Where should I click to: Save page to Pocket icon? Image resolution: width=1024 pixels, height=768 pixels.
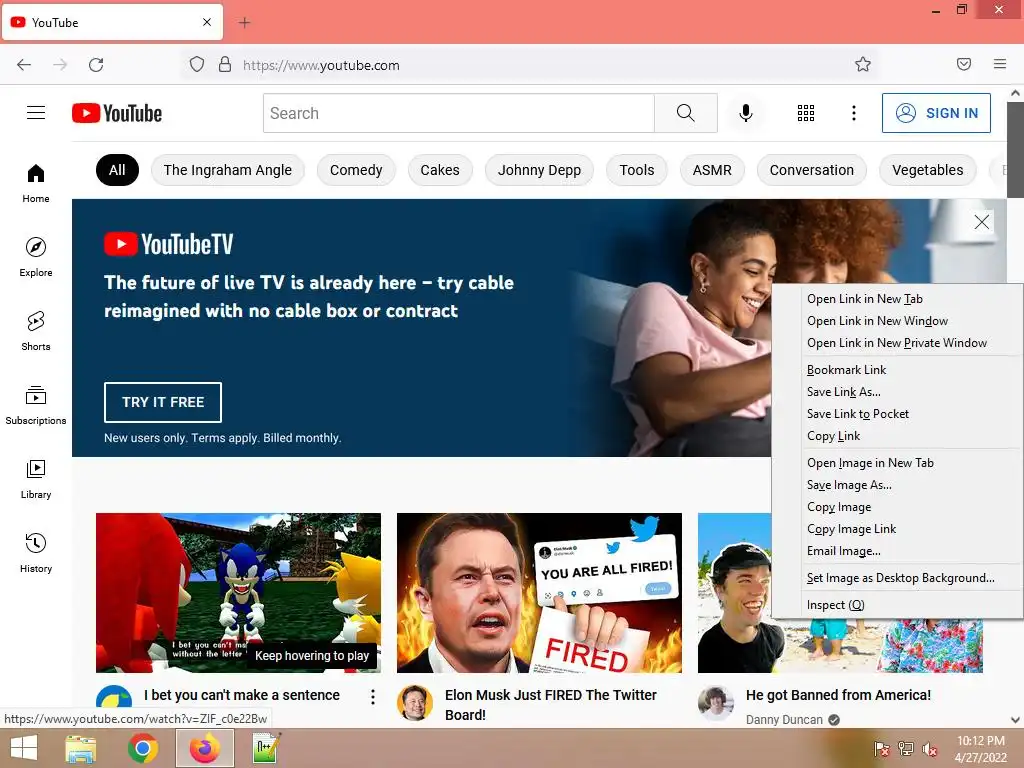point(964,64)
